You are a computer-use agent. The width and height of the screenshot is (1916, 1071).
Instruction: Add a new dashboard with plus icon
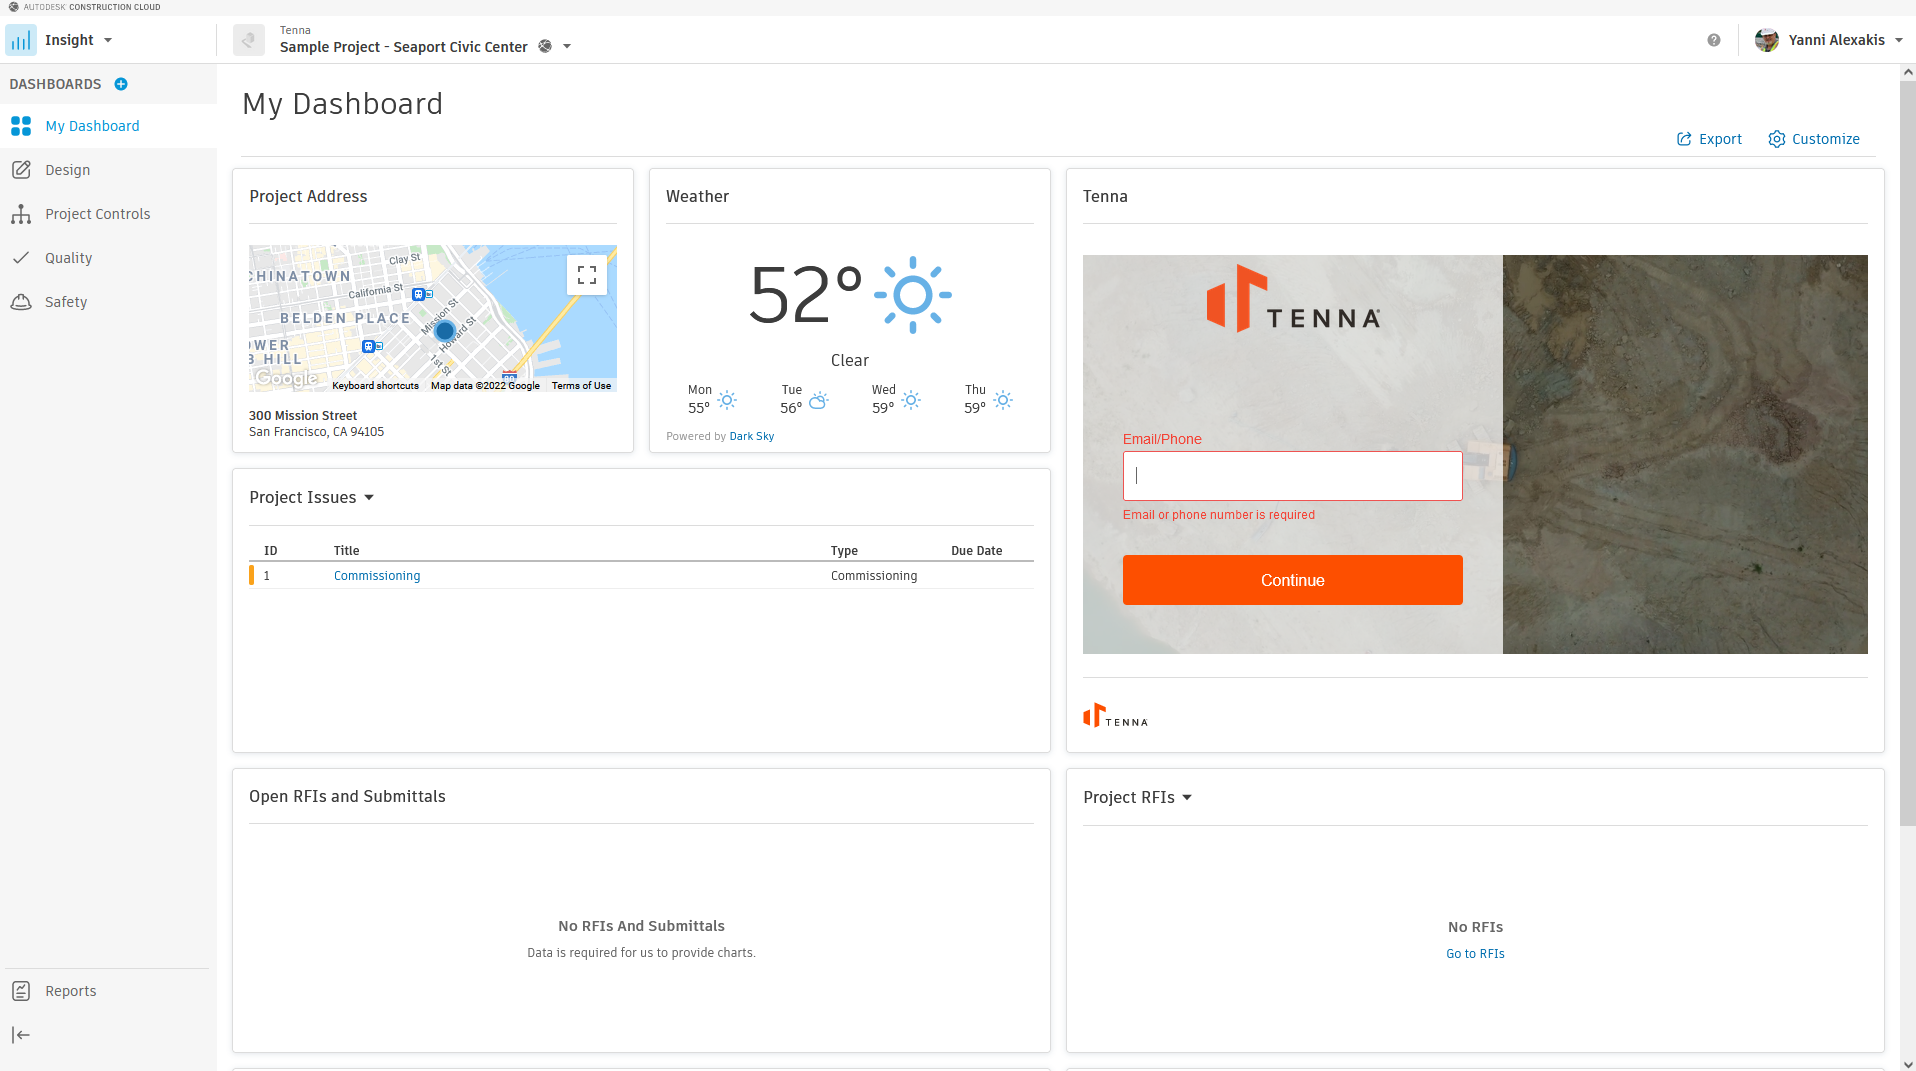[x=121, y=84]
